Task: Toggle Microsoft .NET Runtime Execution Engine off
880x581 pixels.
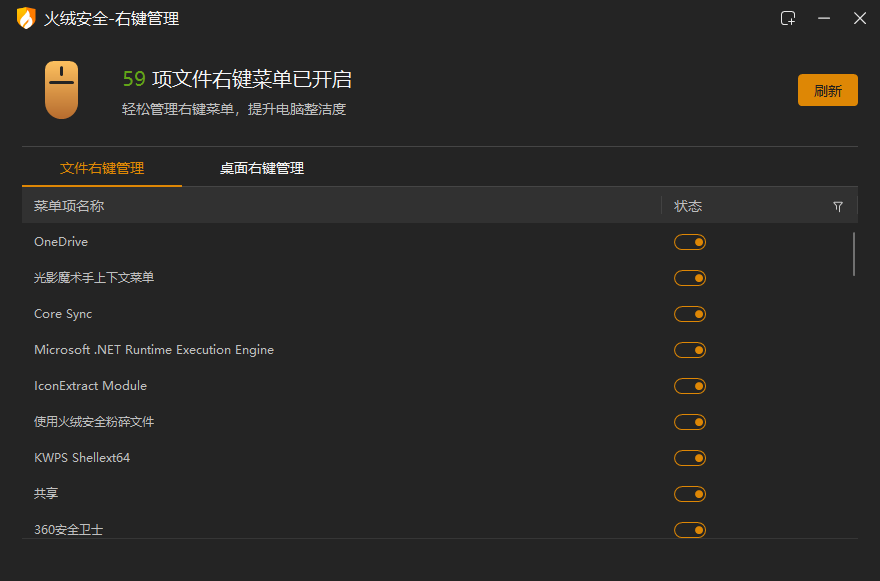Action: pyautogui.click(x=689, y=349)
